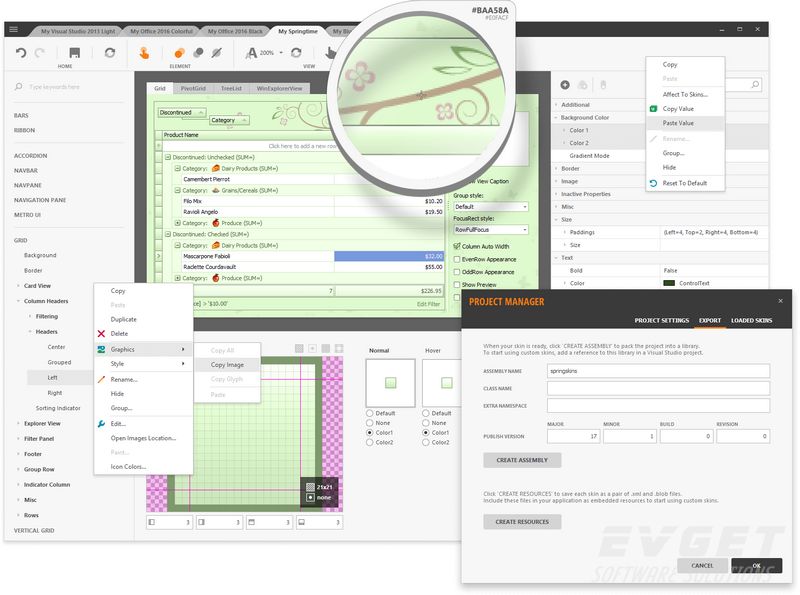Screen dimensions: 800x595
Task: Click the wrench icon beside Edit...
Action: 101,424
